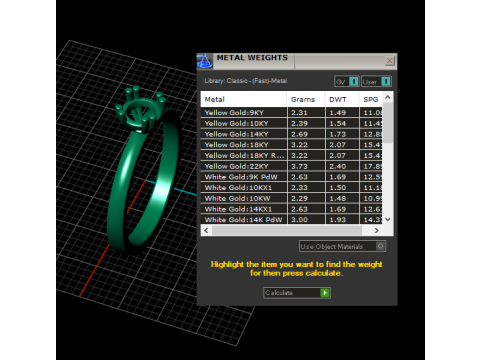This screenshot has width=480, height=360.
Task: Sort by the Metal column header
Action: (244, 99)
